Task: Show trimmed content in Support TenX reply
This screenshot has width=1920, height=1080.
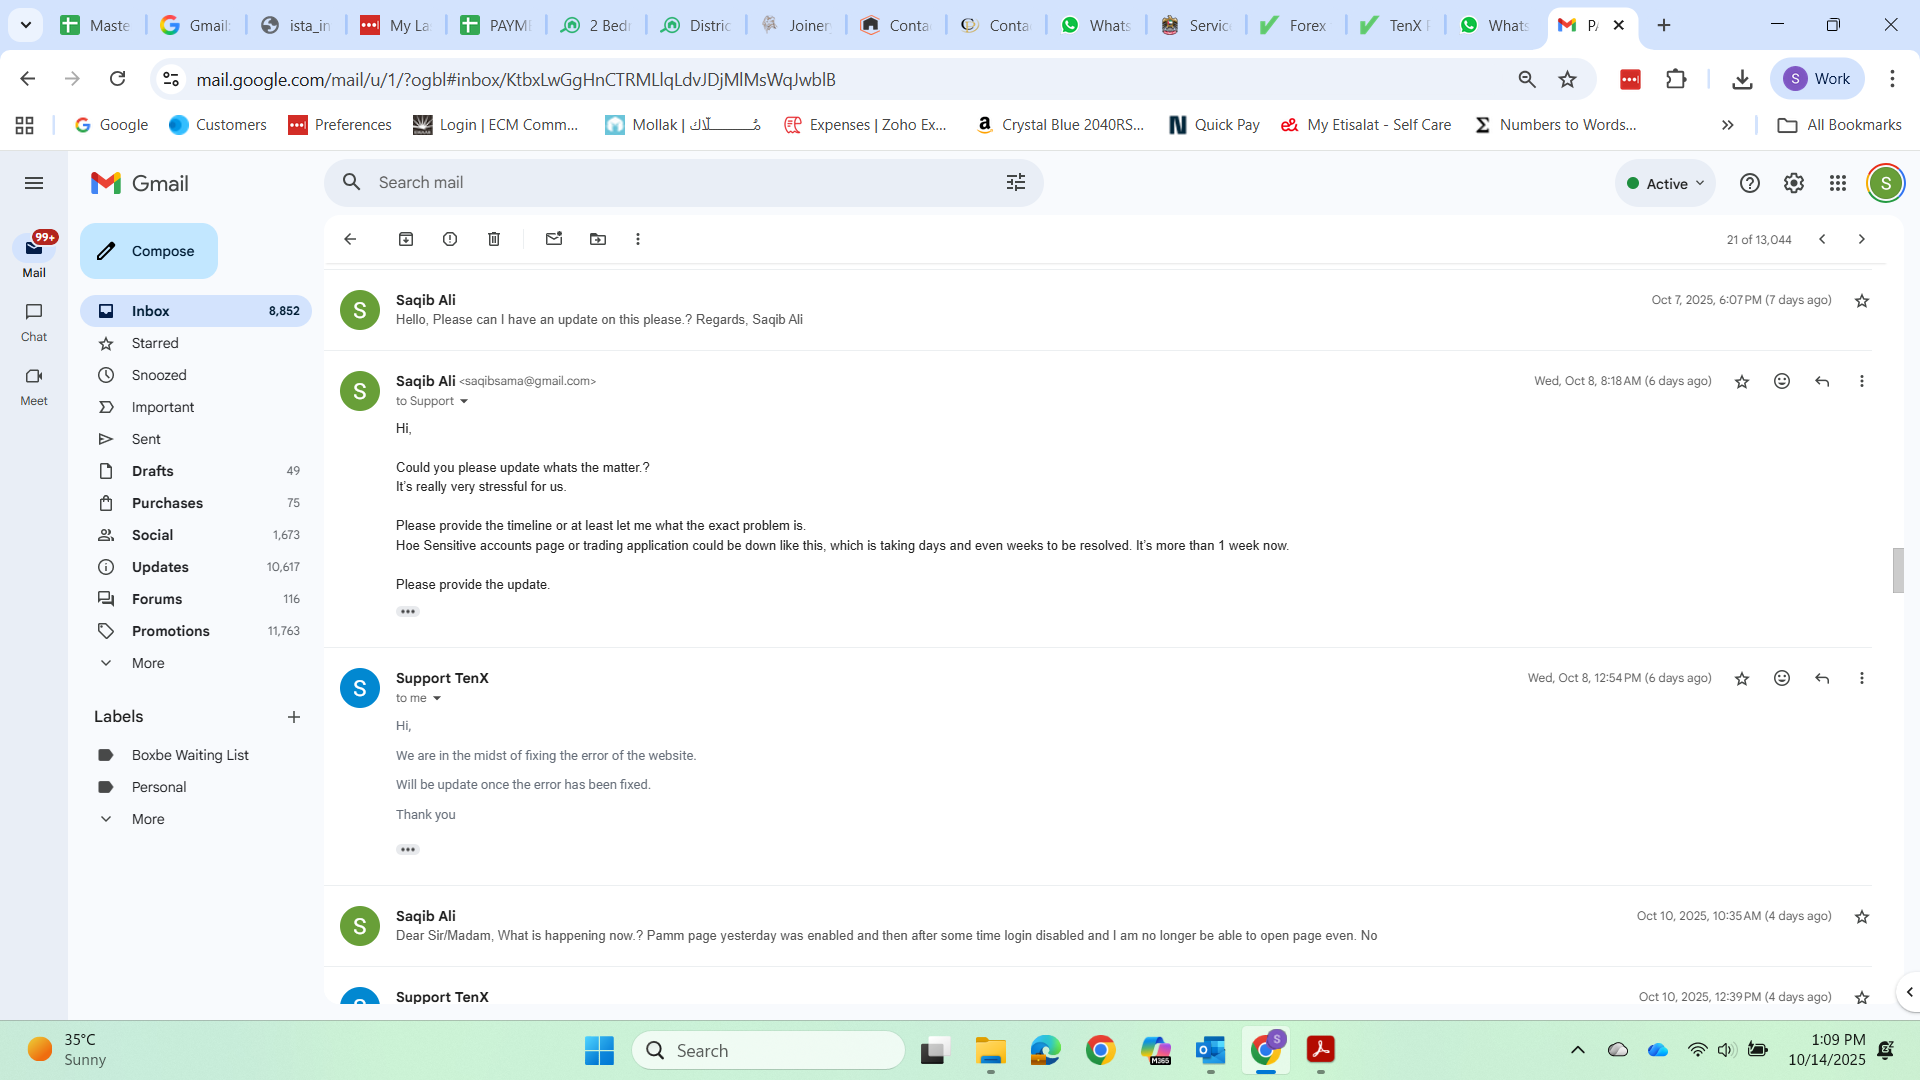Action: click(408, 849)
